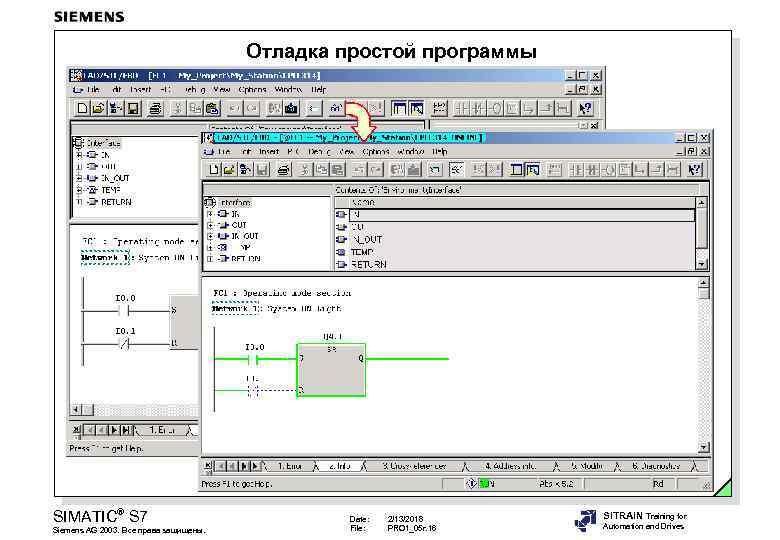This screenshot has height=540, width=780.
Task: Open the Debug menu in front window
Action: [x=319, y=151]
